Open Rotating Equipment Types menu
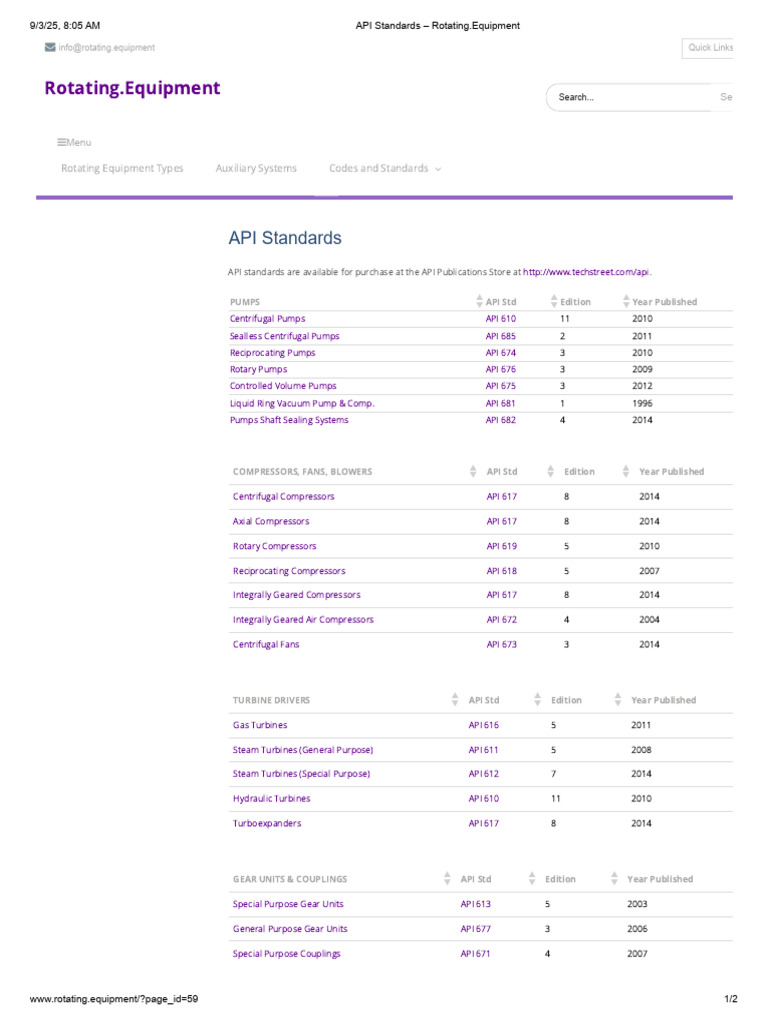The height and width of the screenshot is (1024, 768). point(122,168)
